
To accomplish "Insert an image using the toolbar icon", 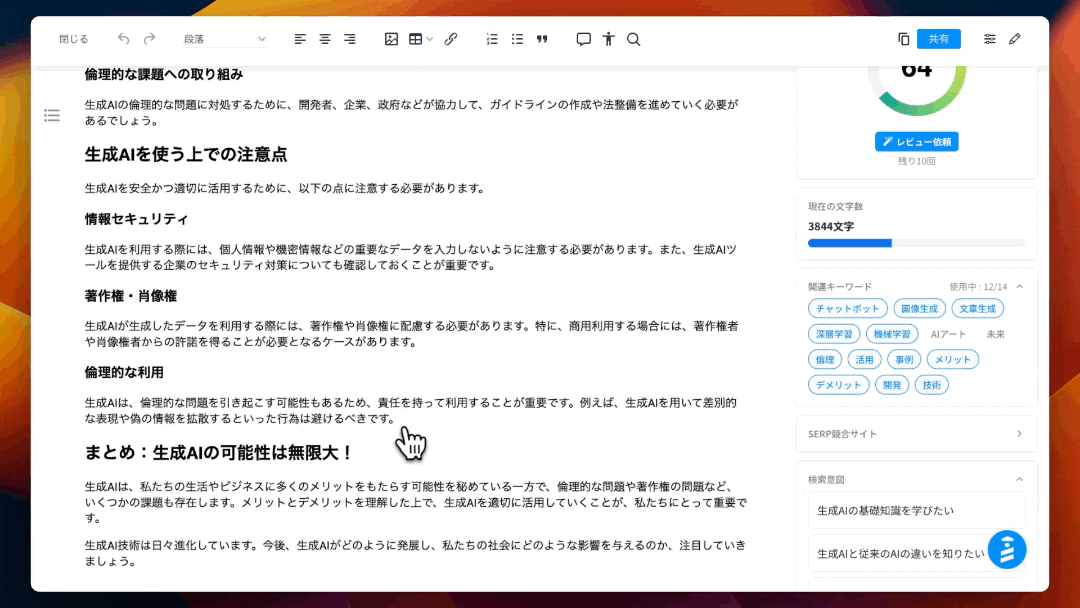I will pos(391,39).
